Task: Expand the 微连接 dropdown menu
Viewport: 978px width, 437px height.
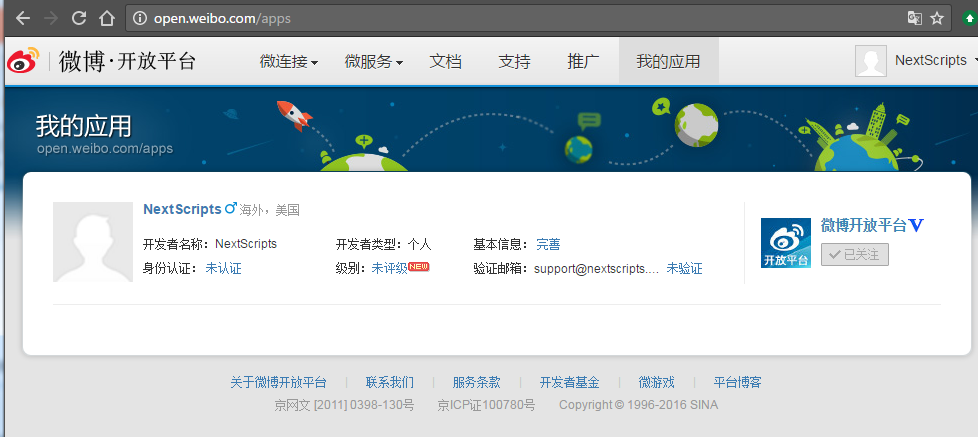Action: click(289, 62)
